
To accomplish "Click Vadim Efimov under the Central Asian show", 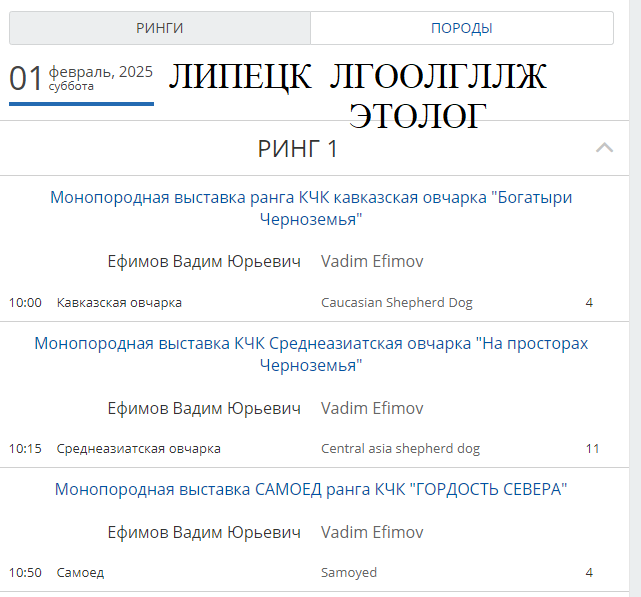I will pos(372,408).
